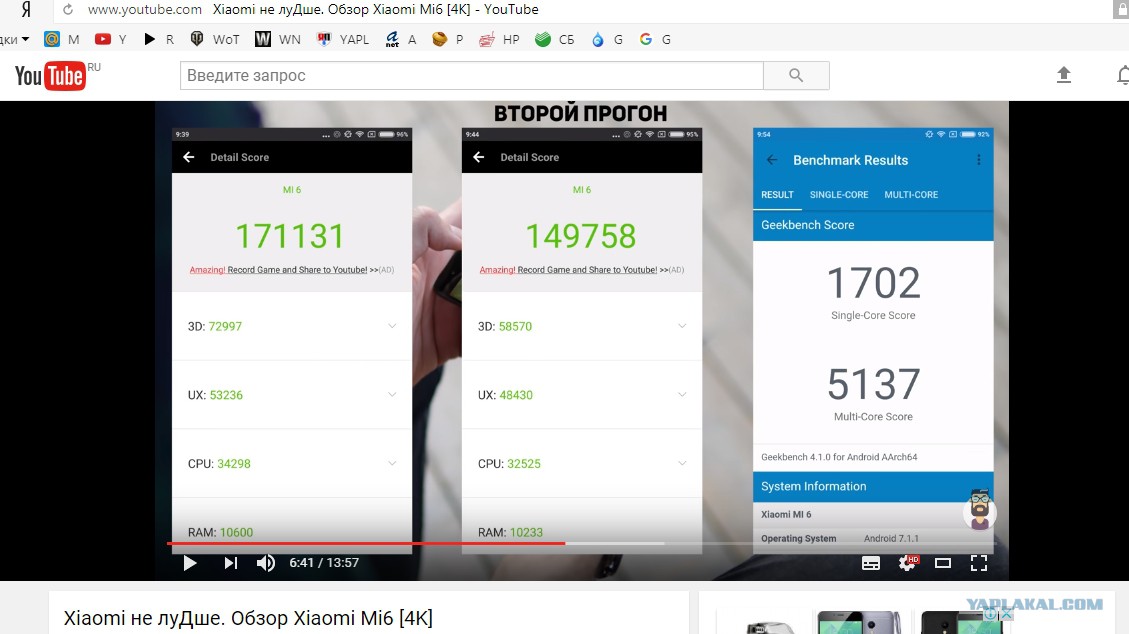
Task: Toggle video subtitles
Action: click(x=871, y=563)
